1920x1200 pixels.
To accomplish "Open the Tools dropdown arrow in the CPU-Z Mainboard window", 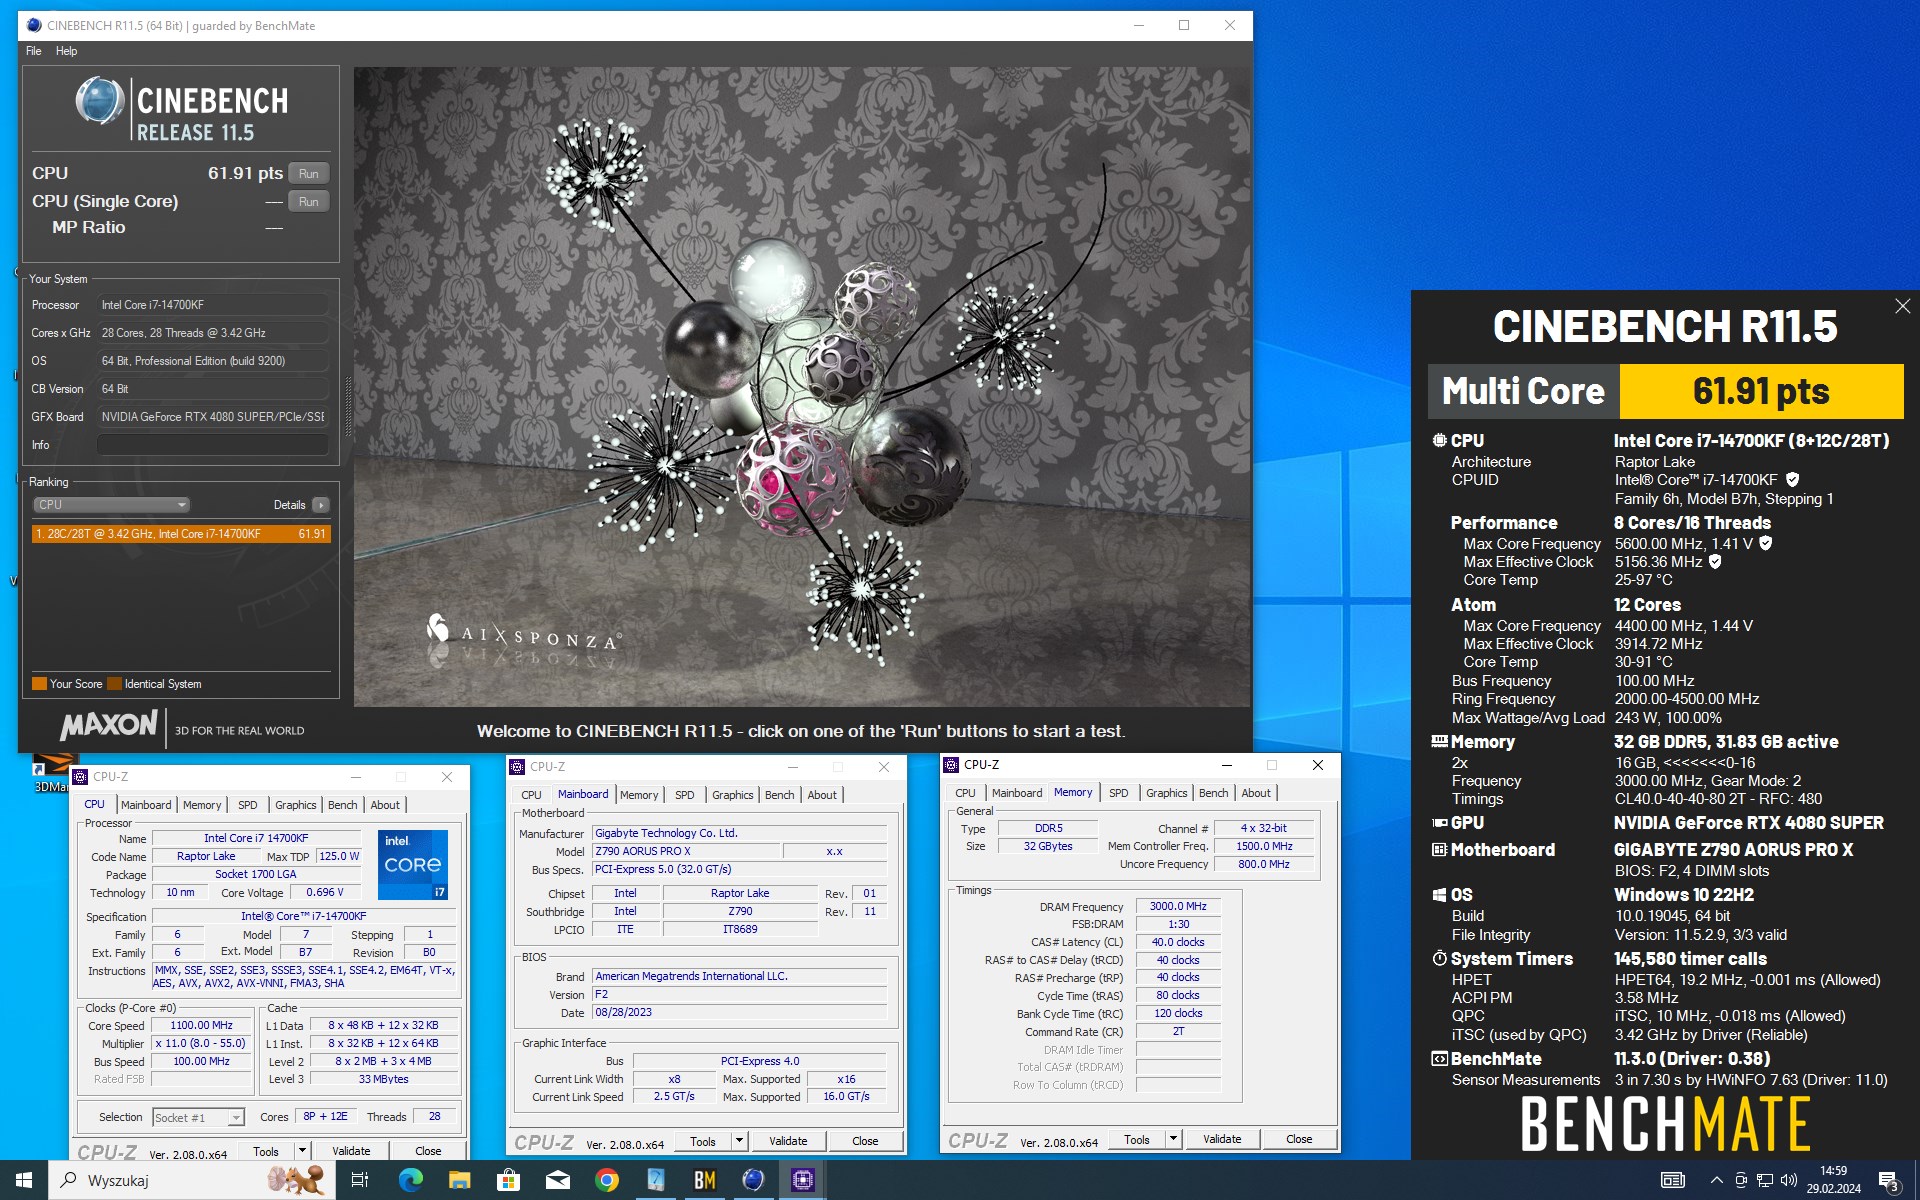I will (x=739, y=1141).
